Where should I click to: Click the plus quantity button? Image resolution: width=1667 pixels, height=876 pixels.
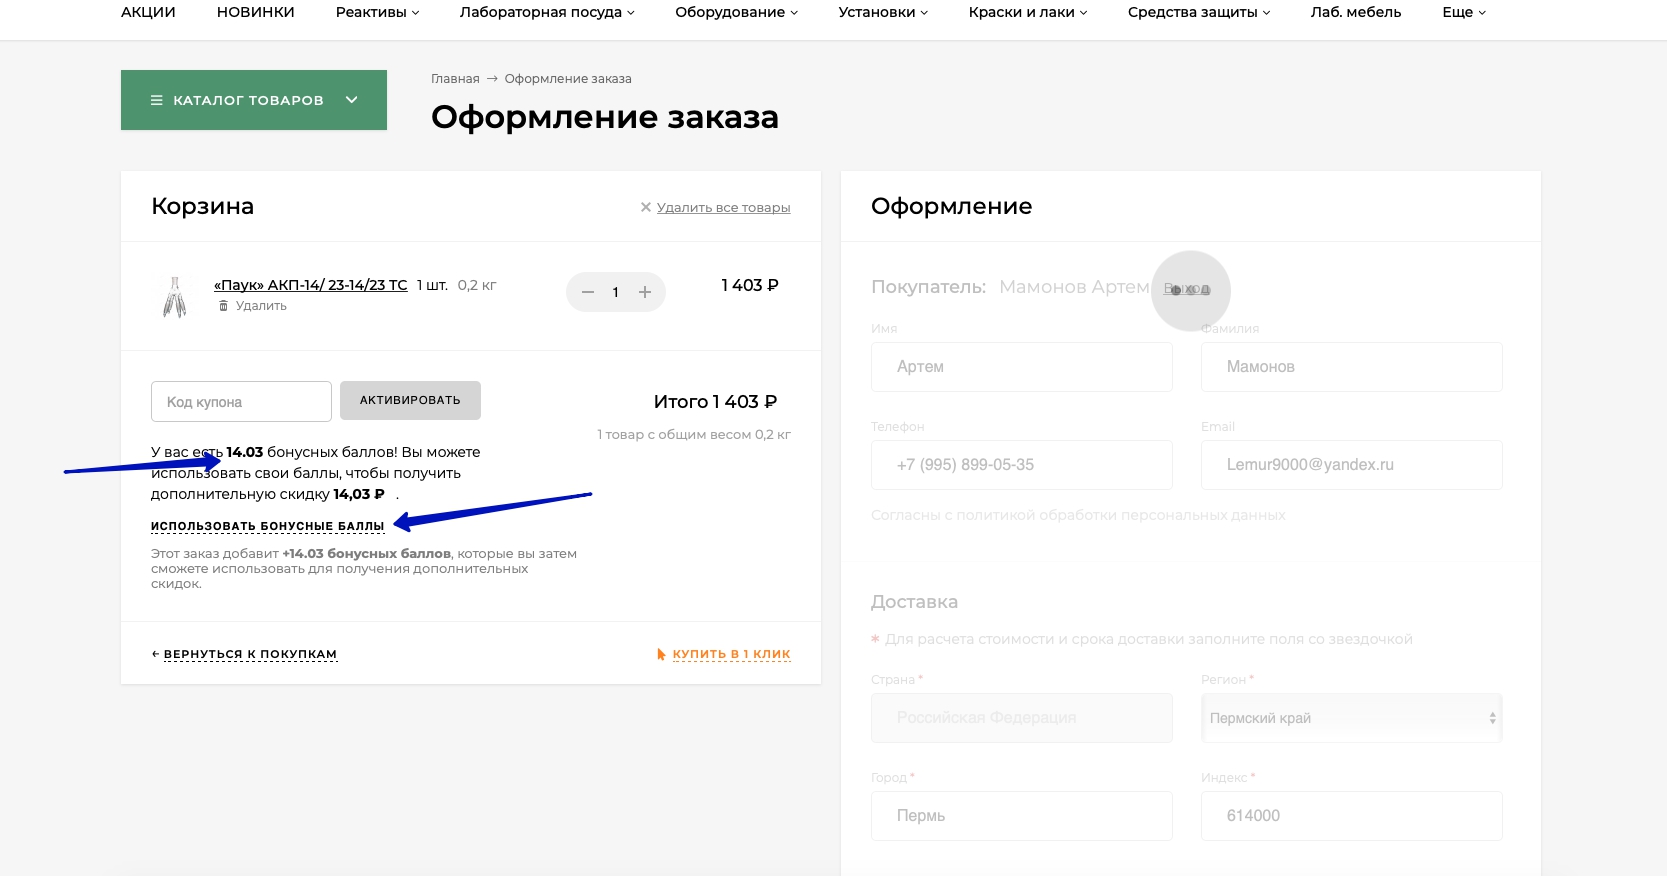[645, 292]
